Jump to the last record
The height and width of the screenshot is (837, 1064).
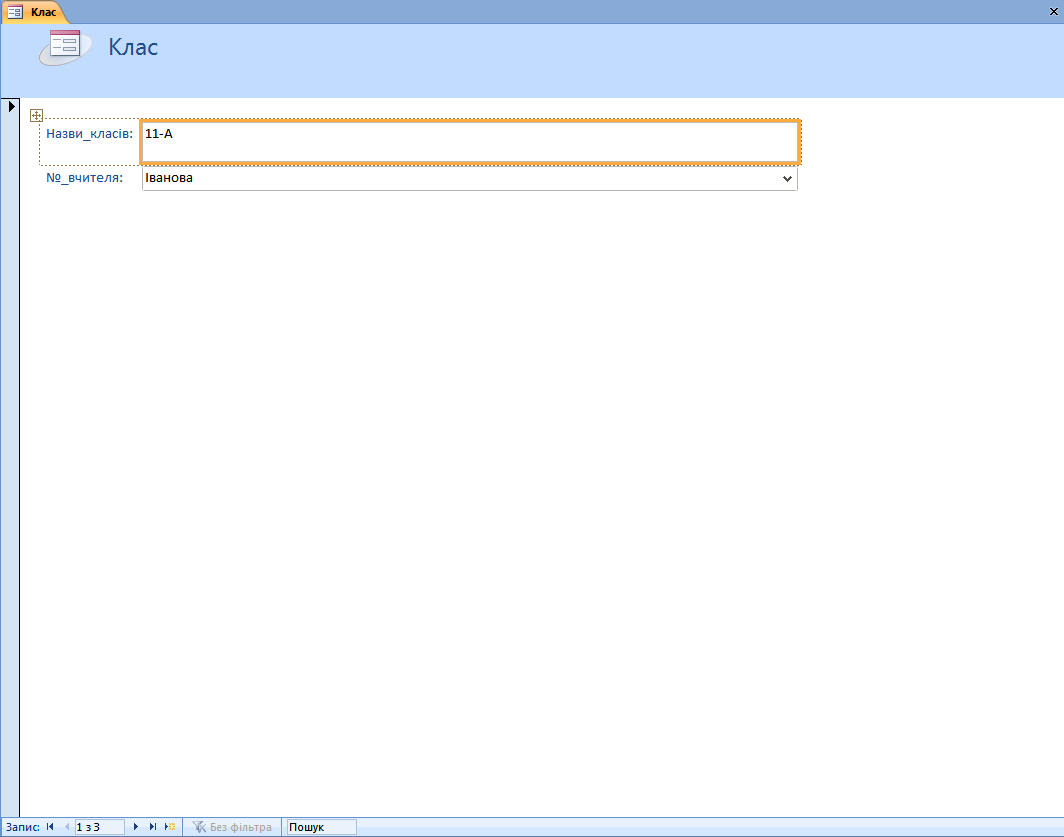click(x=153, y=827)
